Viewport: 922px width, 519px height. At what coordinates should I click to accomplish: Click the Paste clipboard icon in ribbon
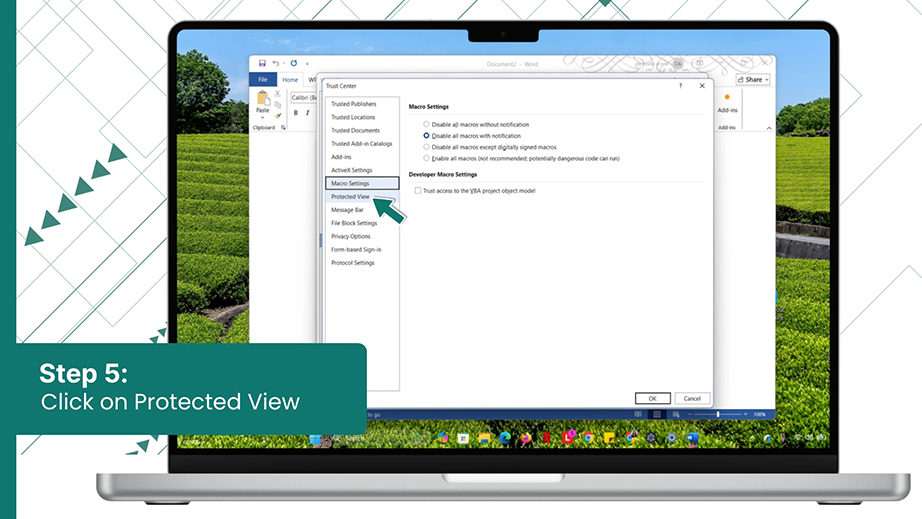coord(262,98)
